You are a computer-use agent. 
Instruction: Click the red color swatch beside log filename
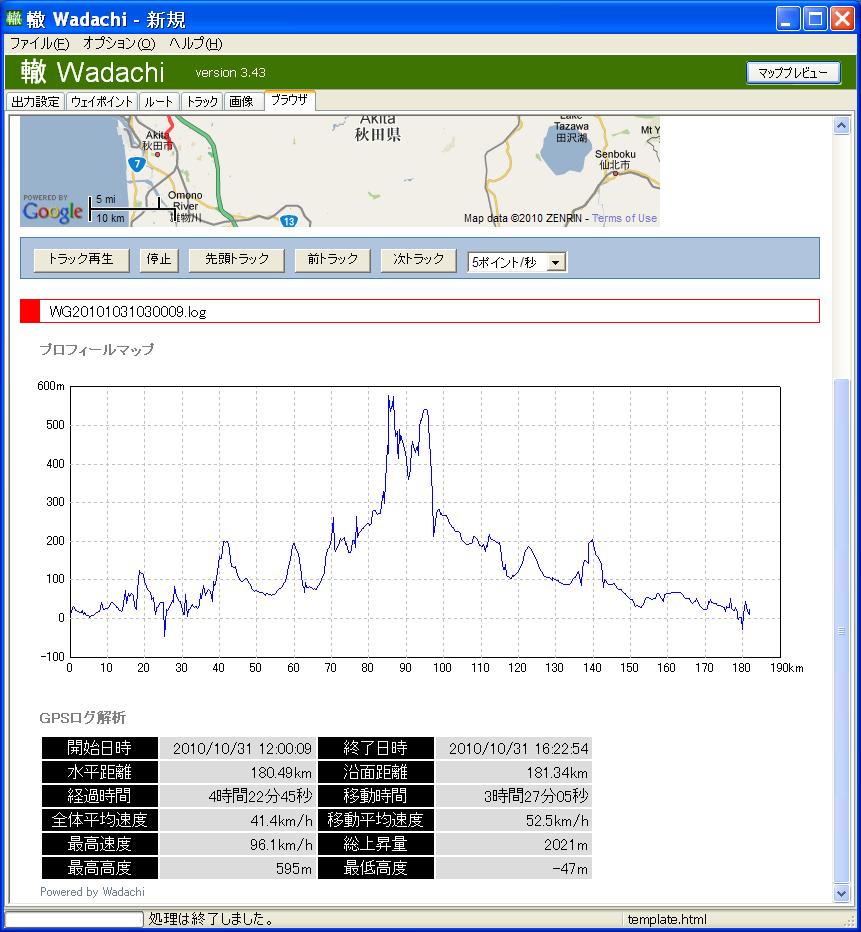30,311
